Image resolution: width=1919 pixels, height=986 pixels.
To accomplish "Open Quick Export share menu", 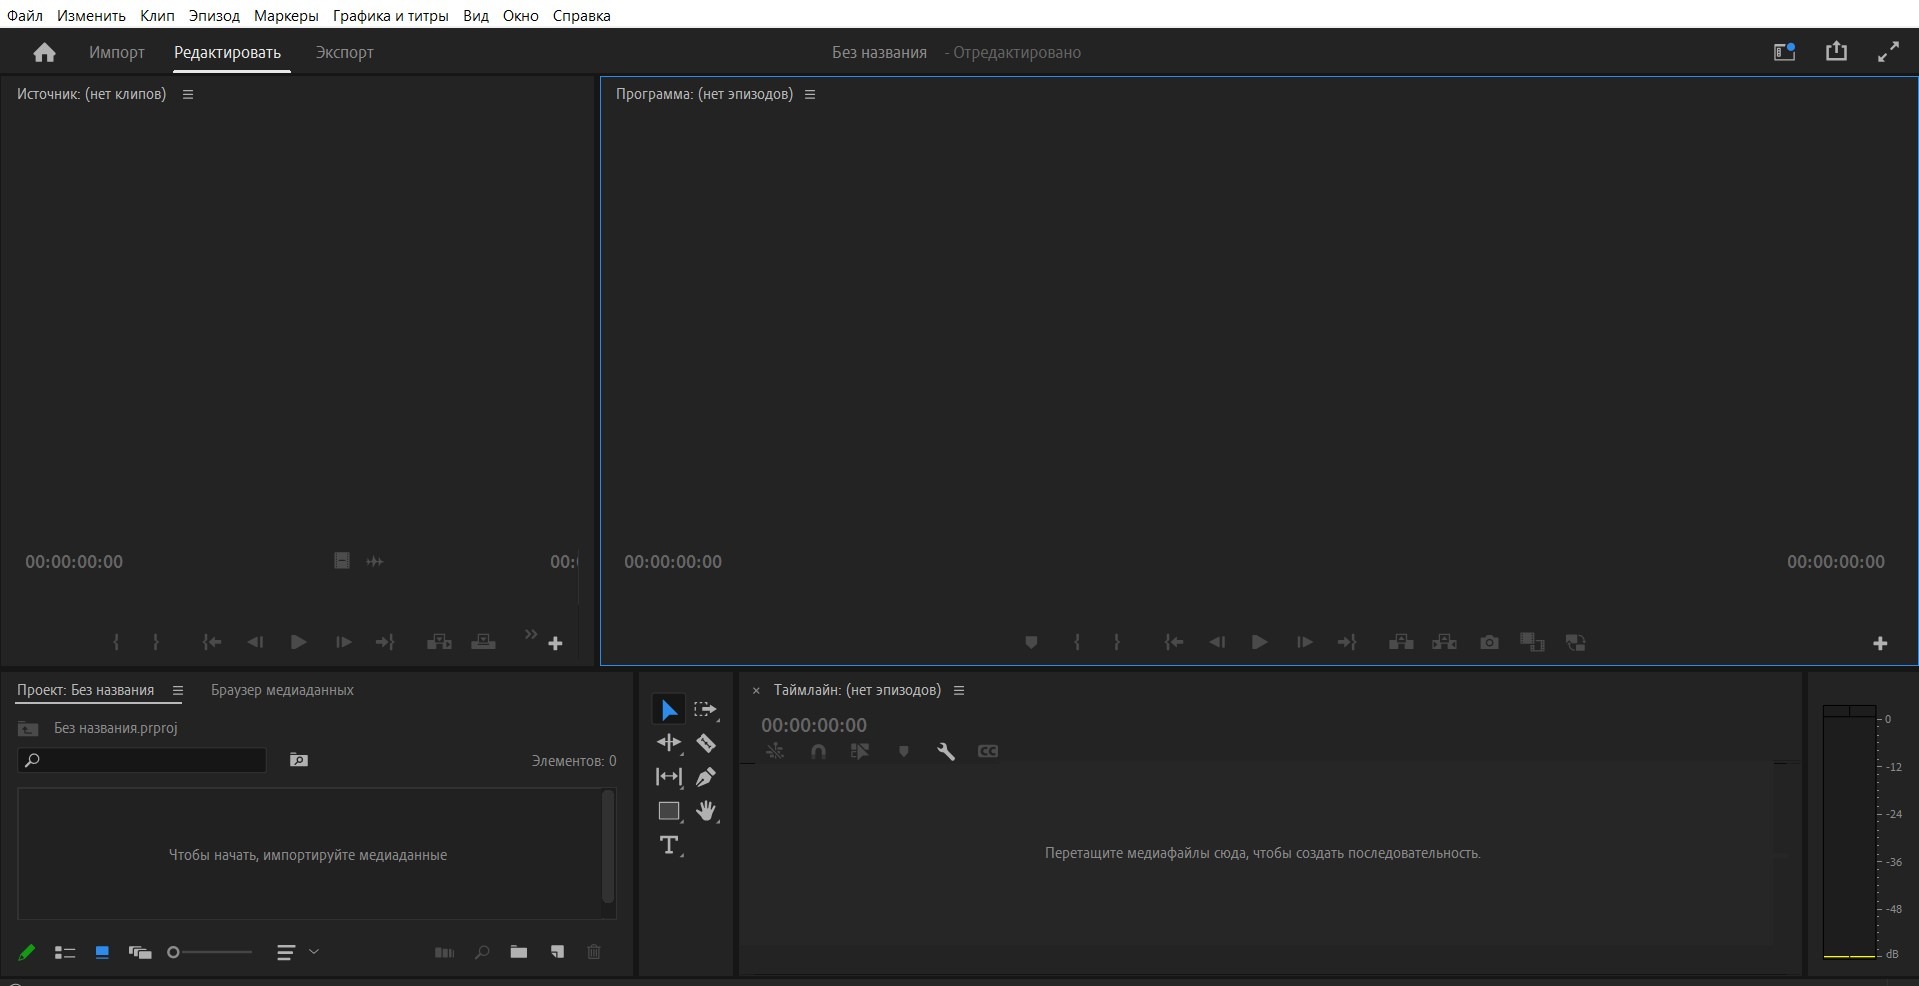I will click(x=1836, y=51).
